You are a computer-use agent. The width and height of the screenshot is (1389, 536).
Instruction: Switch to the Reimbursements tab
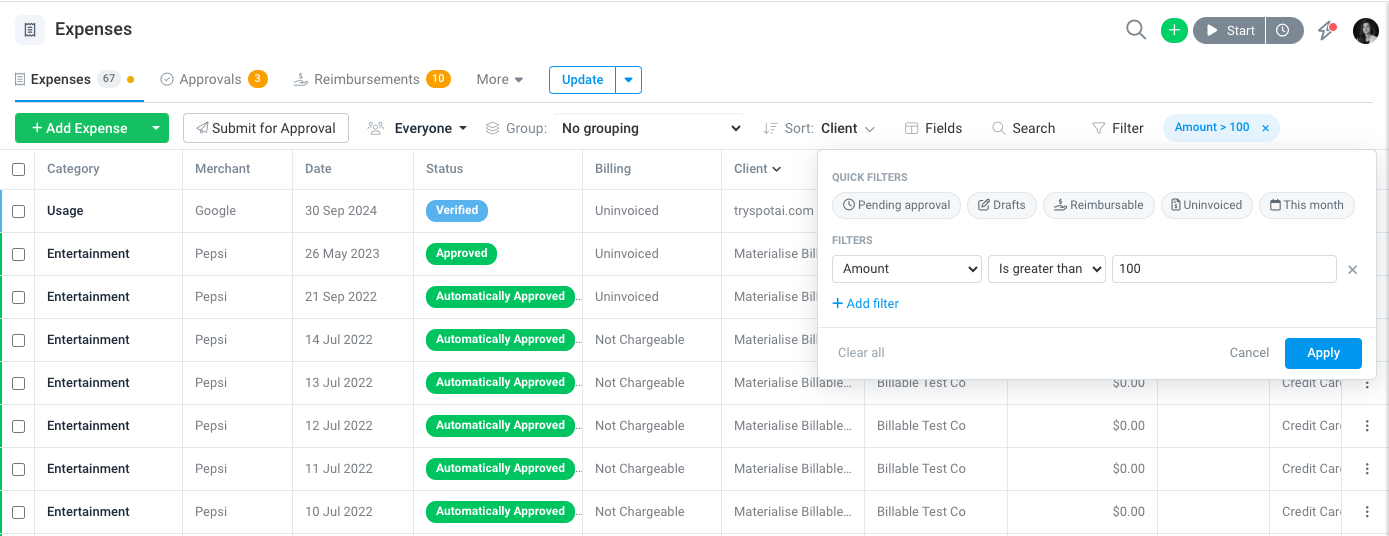click(x=371, y=79)
